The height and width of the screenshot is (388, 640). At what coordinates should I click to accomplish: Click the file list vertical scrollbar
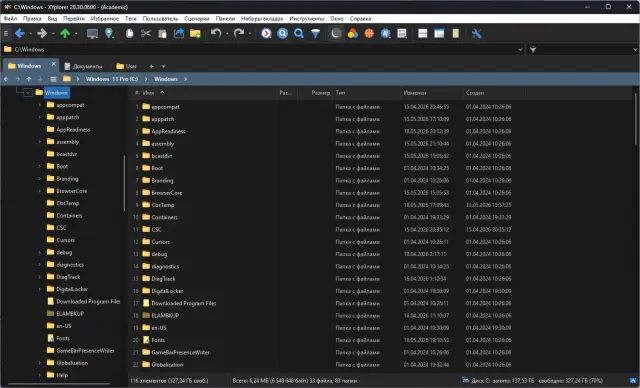[x=636, y=119]
